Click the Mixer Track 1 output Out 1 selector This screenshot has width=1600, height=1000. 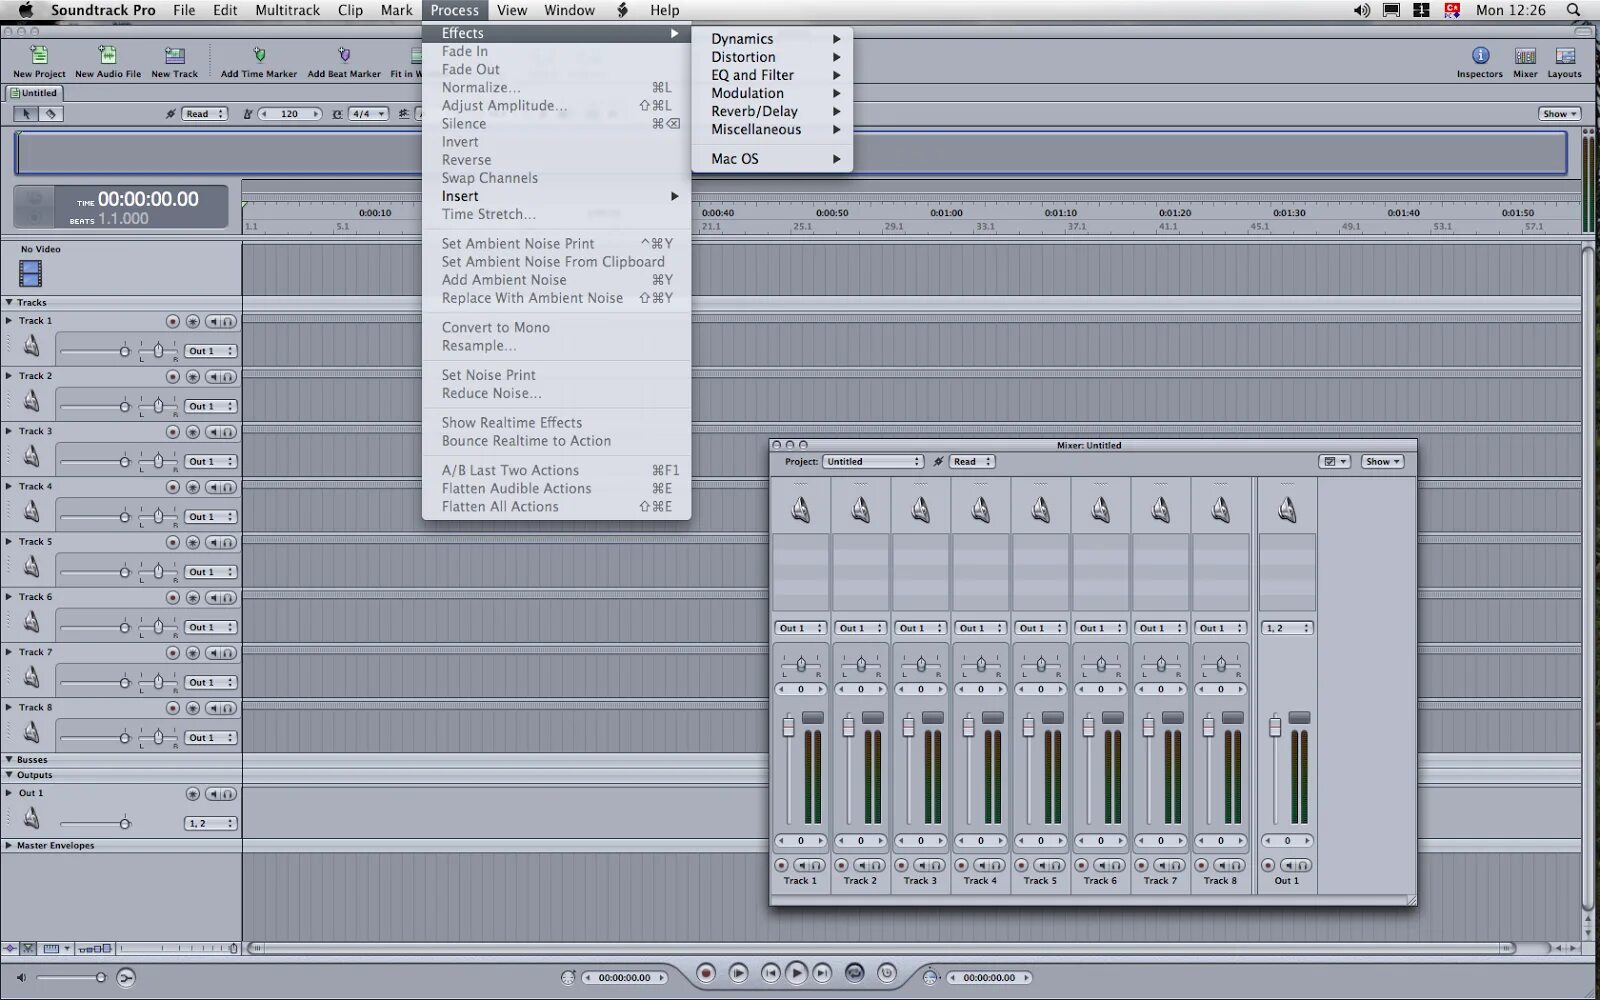pos(800,628)
